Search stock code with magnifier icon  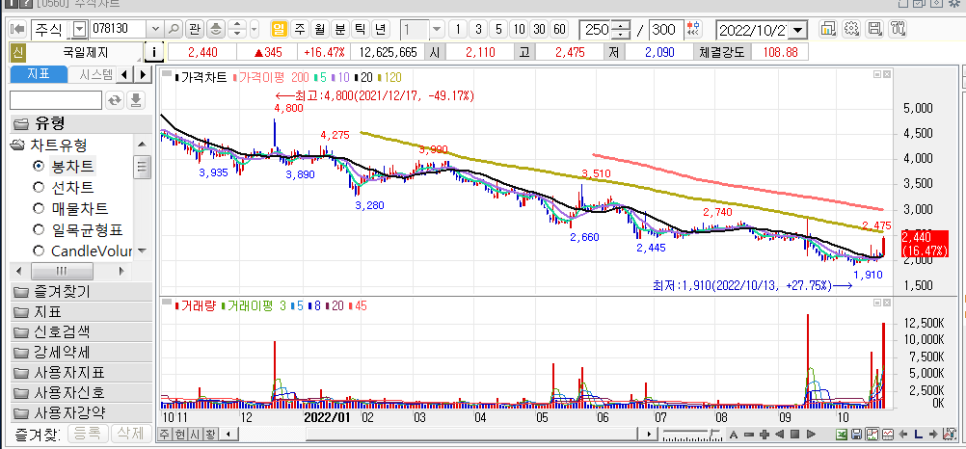174,29
